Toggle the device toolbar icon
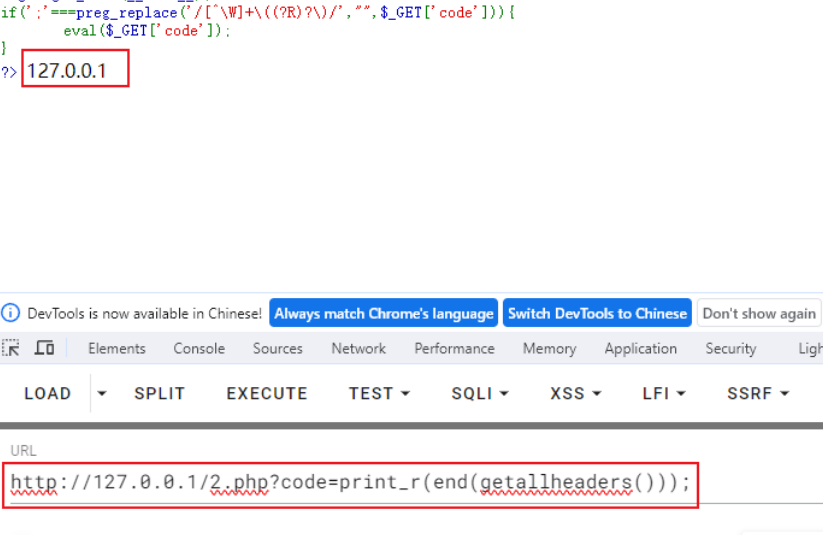The image size is (823, 535). [x=45, y=348]
